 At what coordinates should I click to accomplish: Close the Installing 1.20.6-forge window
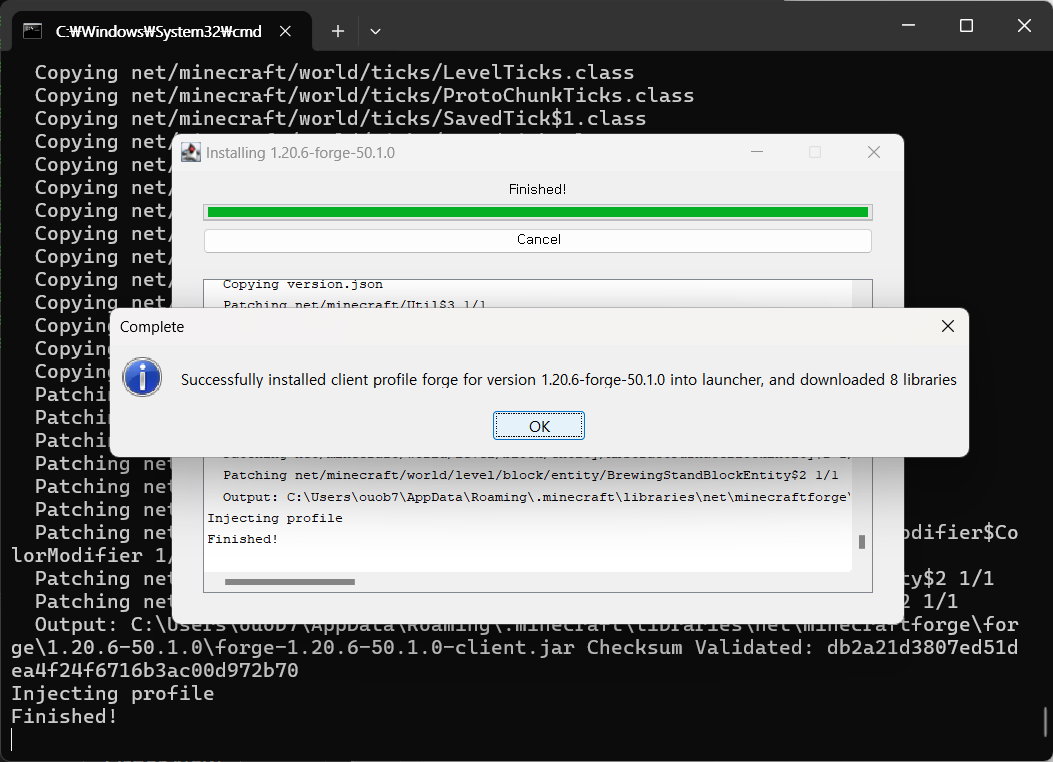pos(874,152)
